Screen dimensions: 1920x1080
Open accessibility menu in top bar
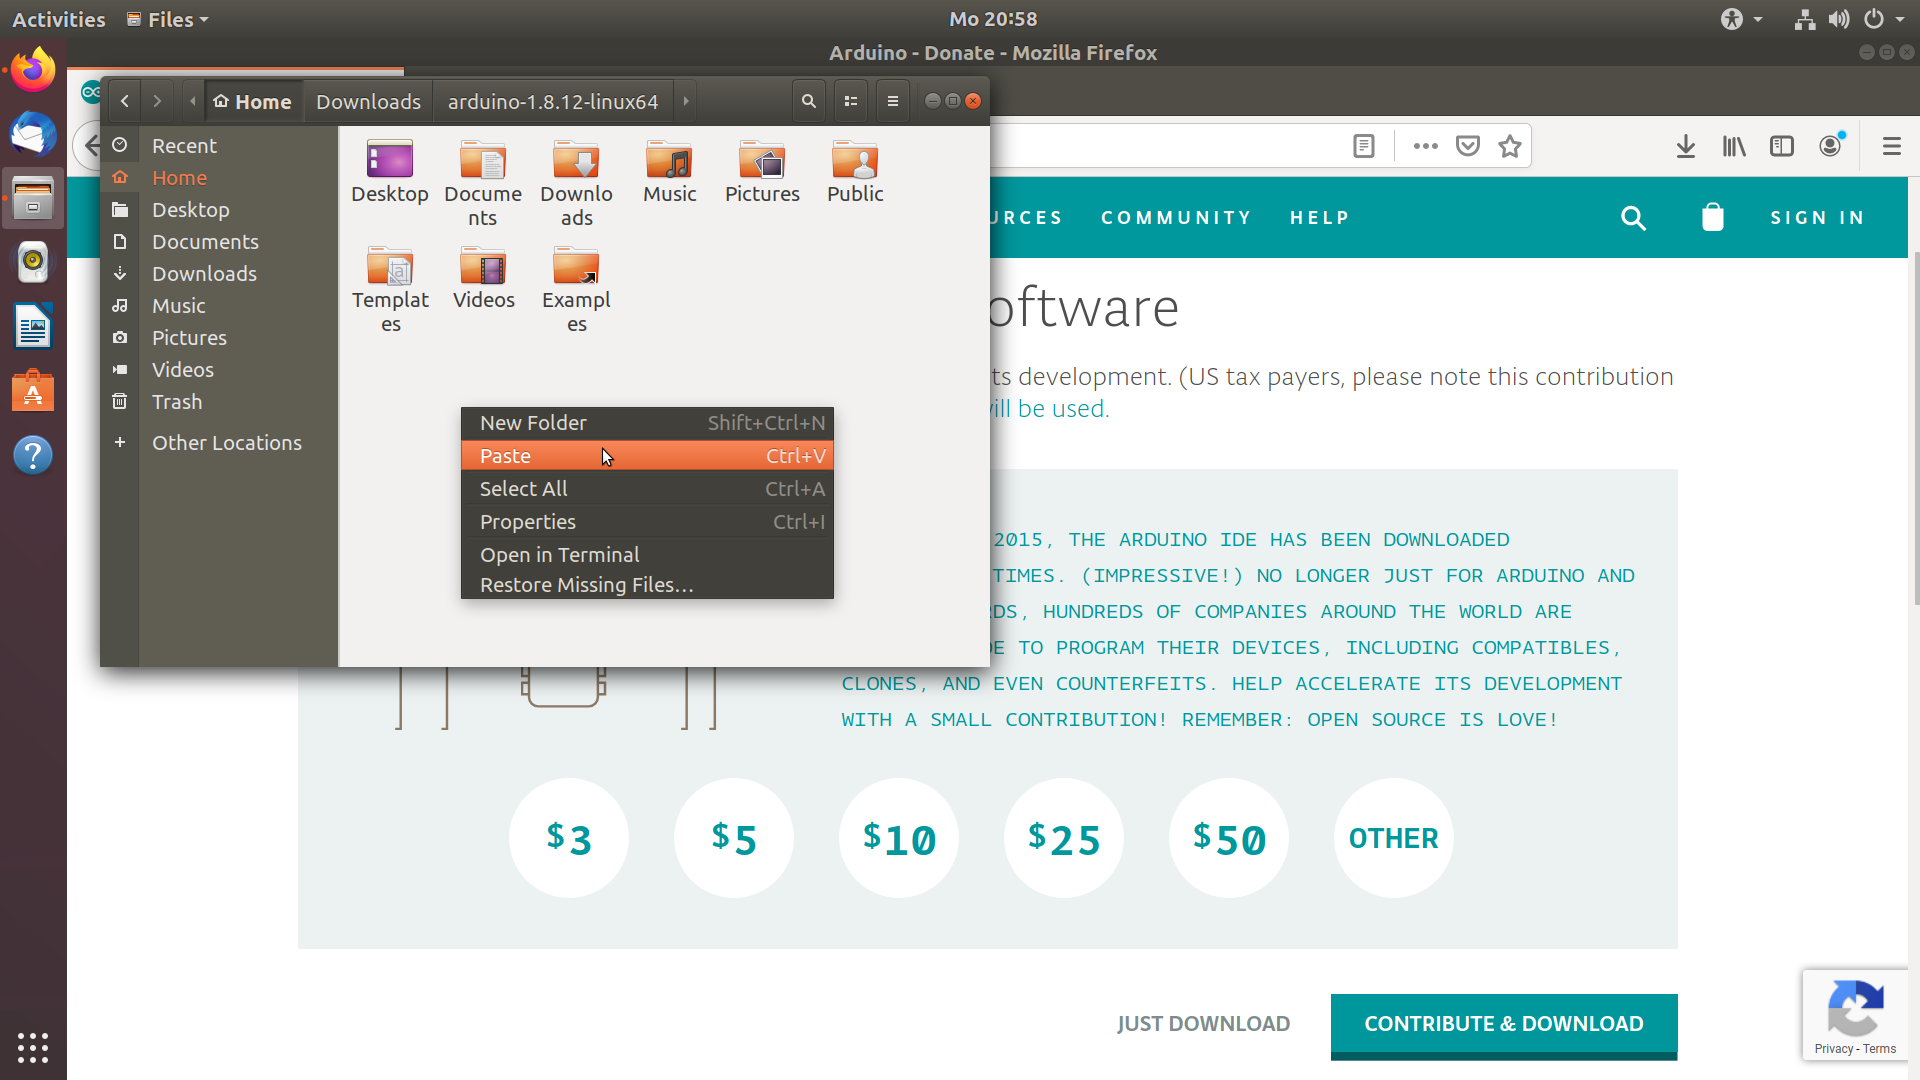[x=1741, y=19]
